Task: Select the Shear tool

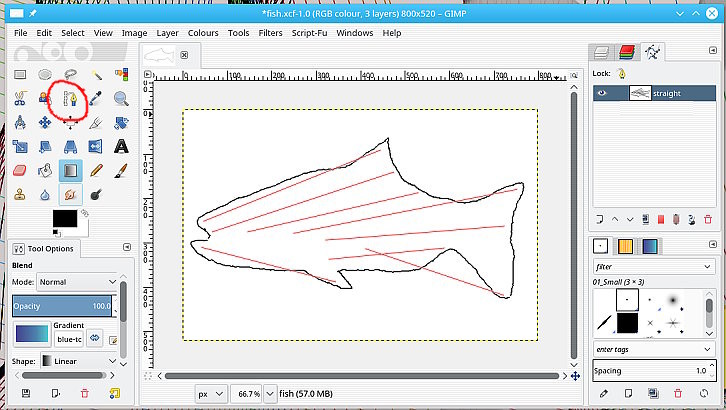Action: point(45,147)
